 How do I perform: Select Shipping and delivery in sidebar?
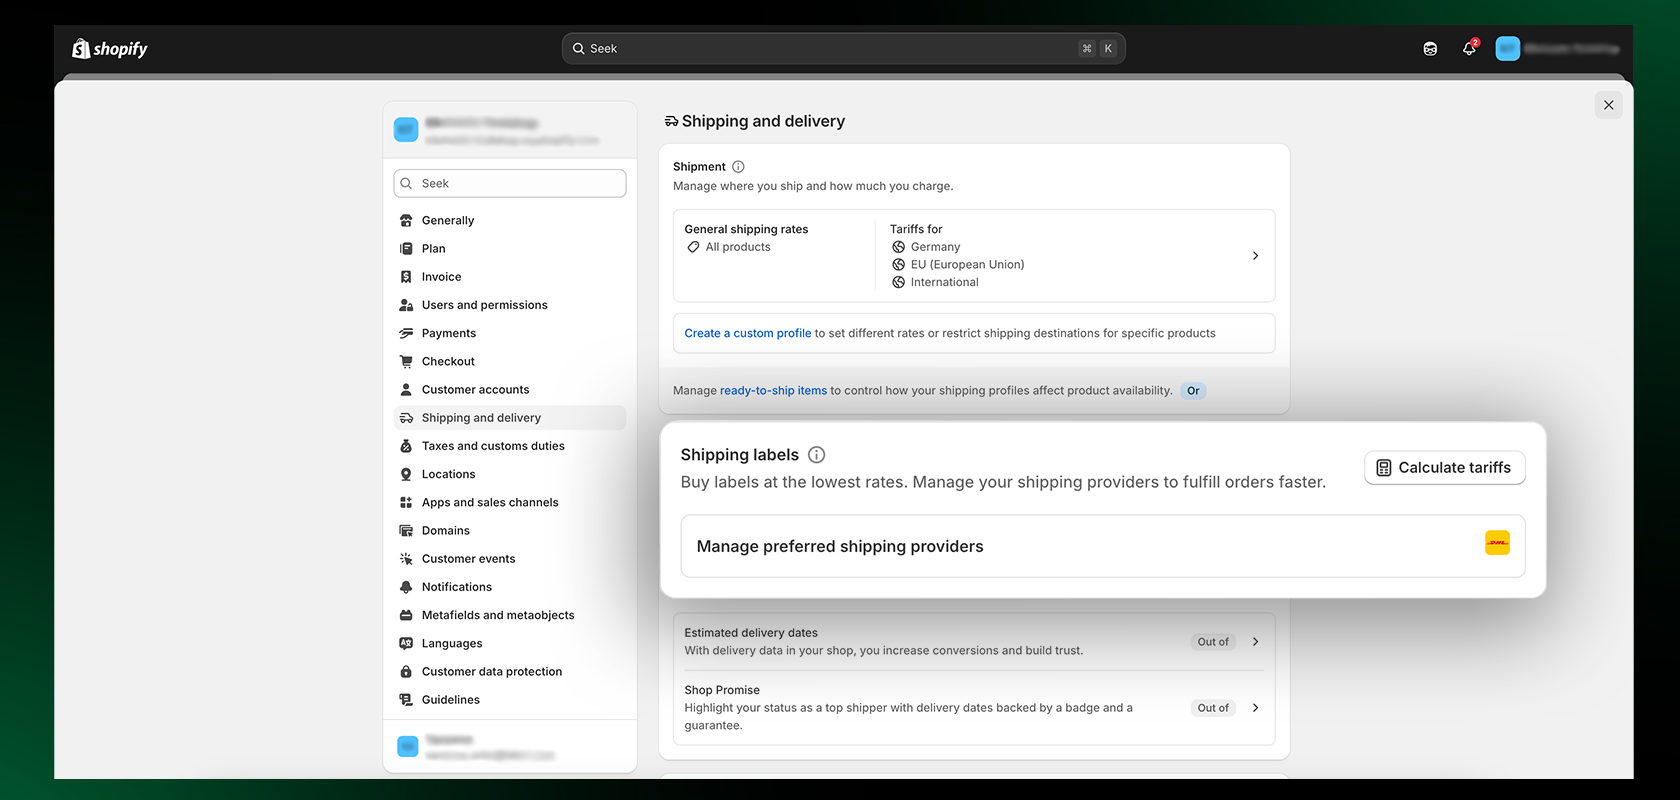510,418
